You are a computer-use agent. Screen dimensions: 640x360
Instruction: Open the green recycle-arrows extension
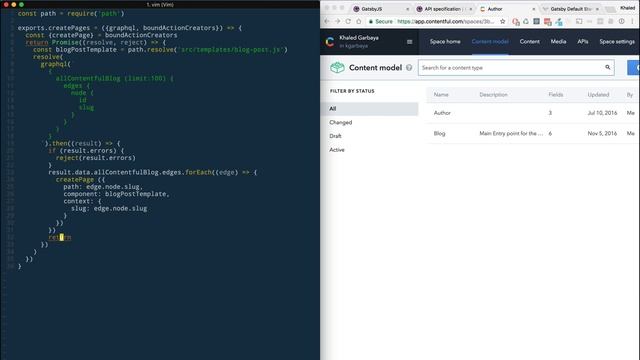coord(526,21)
